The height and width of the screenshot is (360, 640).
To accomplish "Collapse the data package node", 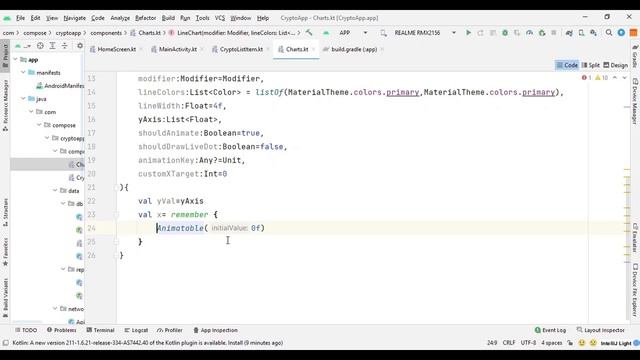I will pyautogui.click(x=55, y=191).
